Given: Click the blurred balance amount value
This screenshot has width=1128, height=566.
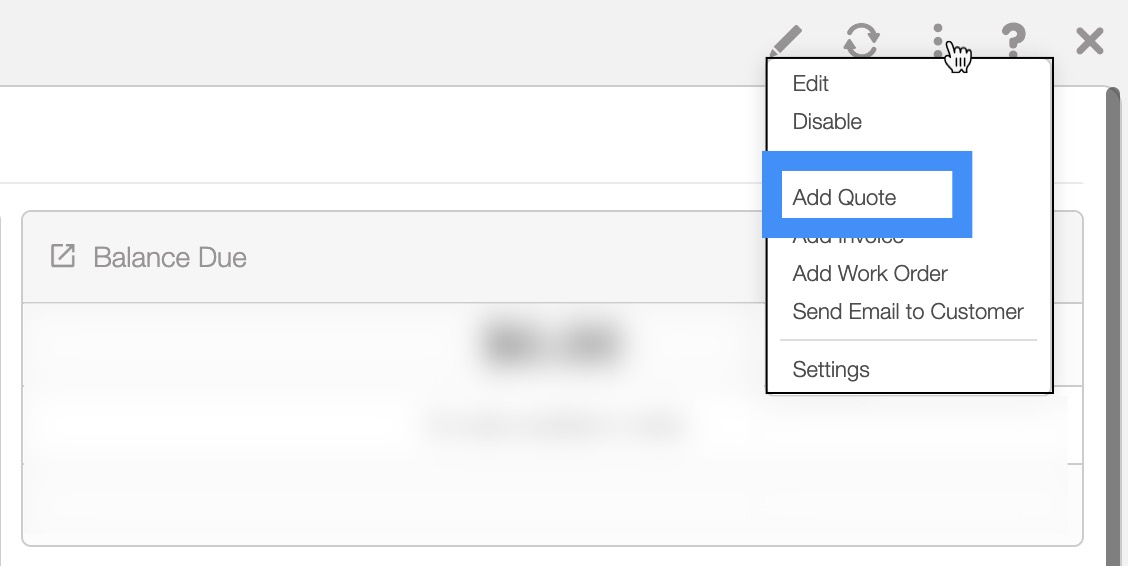Looking at the screenshot, I should 551,344.
